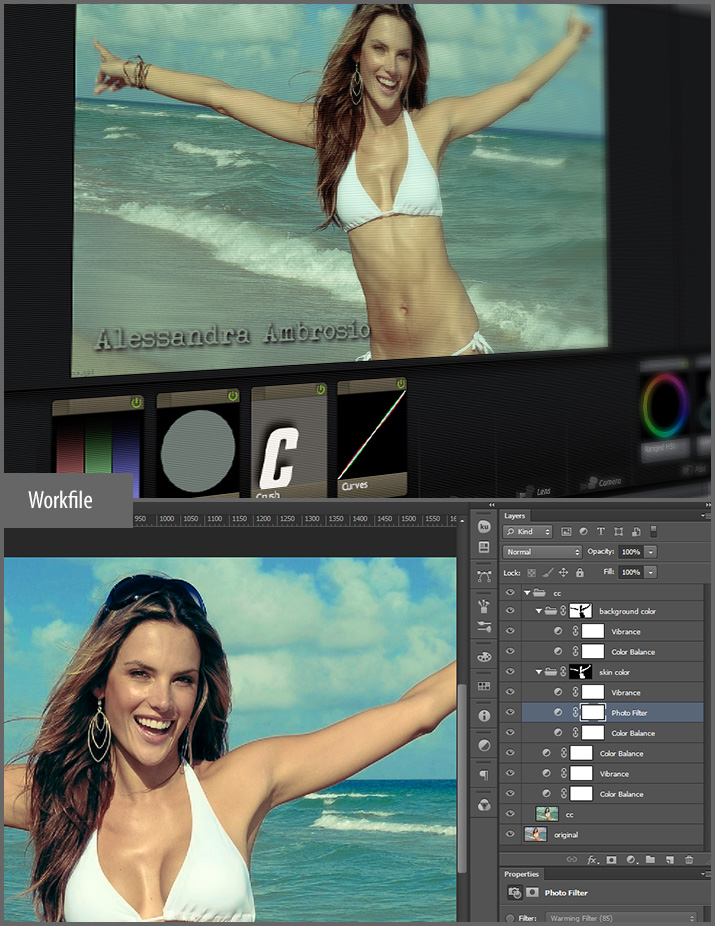Create new group with folder icon
The image size is (715, 926).
click(650, 859)
